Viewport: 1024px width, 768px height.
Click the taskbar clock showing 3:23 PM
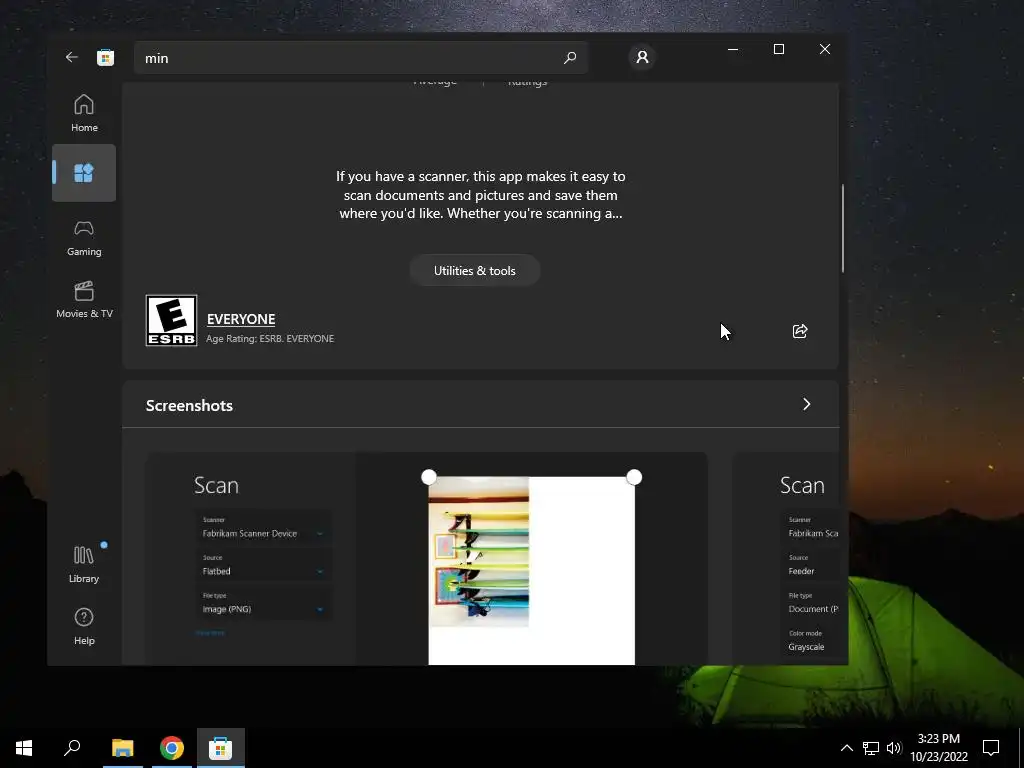tap(938, 748)
